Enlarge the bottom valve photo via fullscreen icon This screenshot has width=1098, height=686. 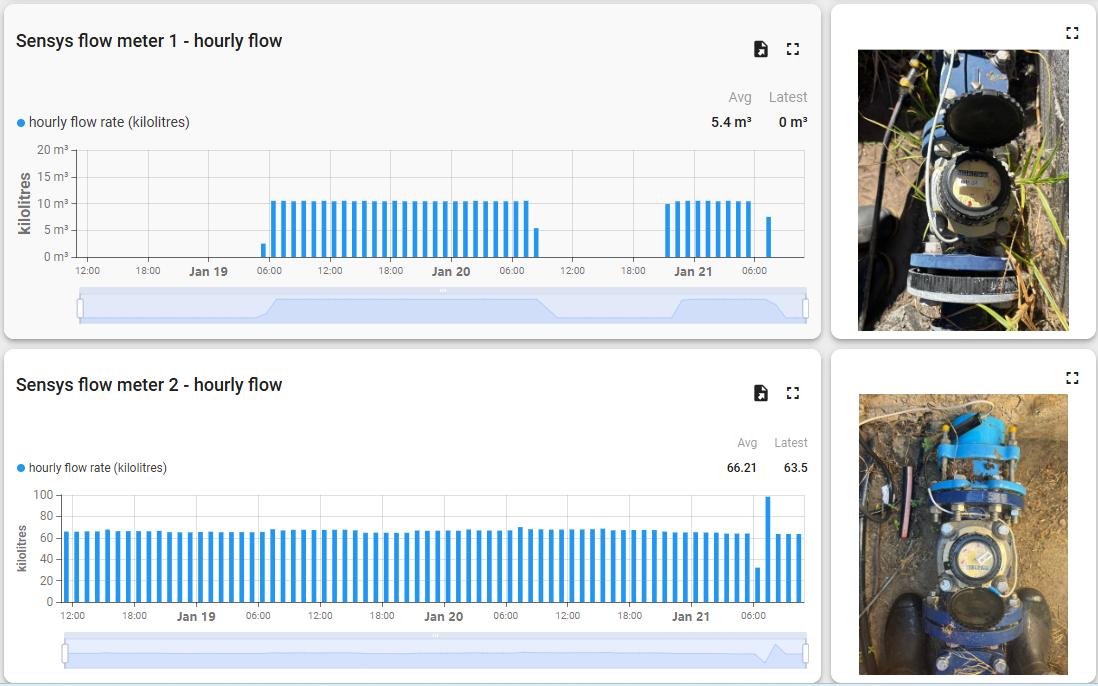[1072, 377]
